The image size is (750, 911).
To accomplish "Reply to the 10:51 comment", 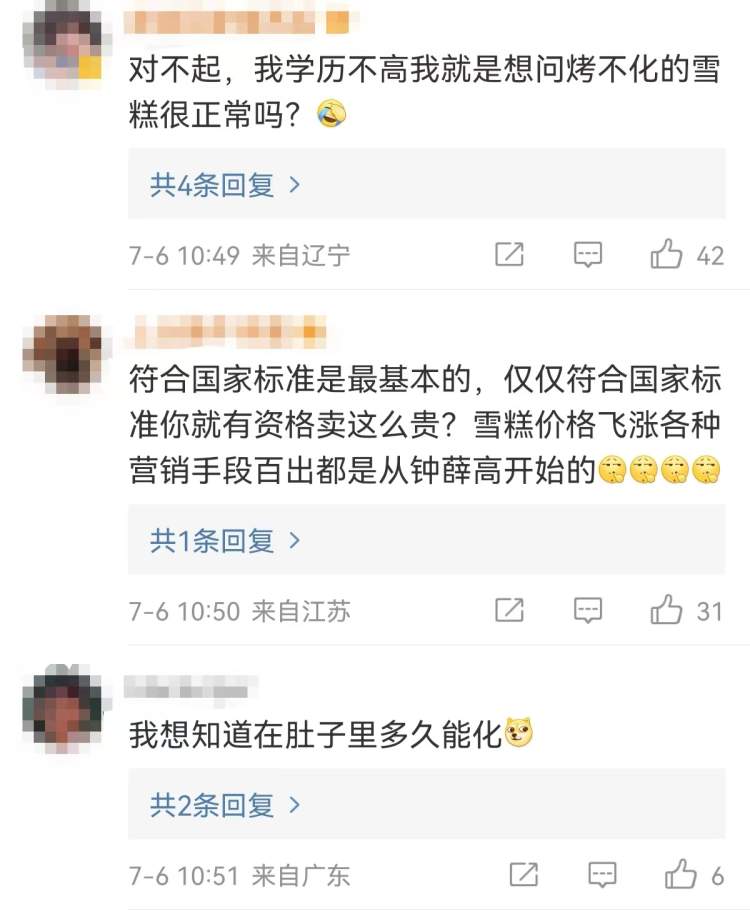I will [x=602, y=874].
